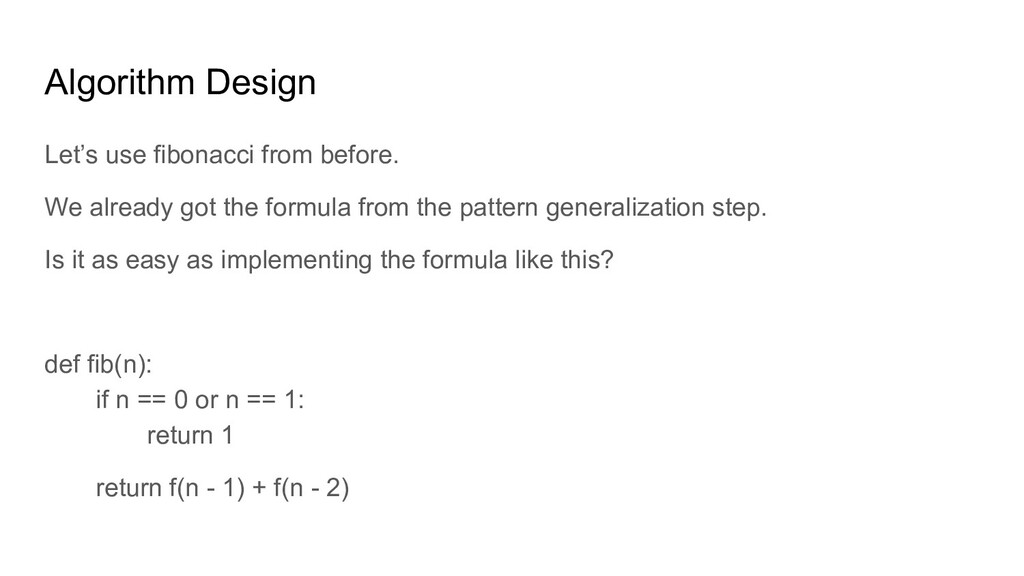Click the "def" keyword in code

[62, 364]
